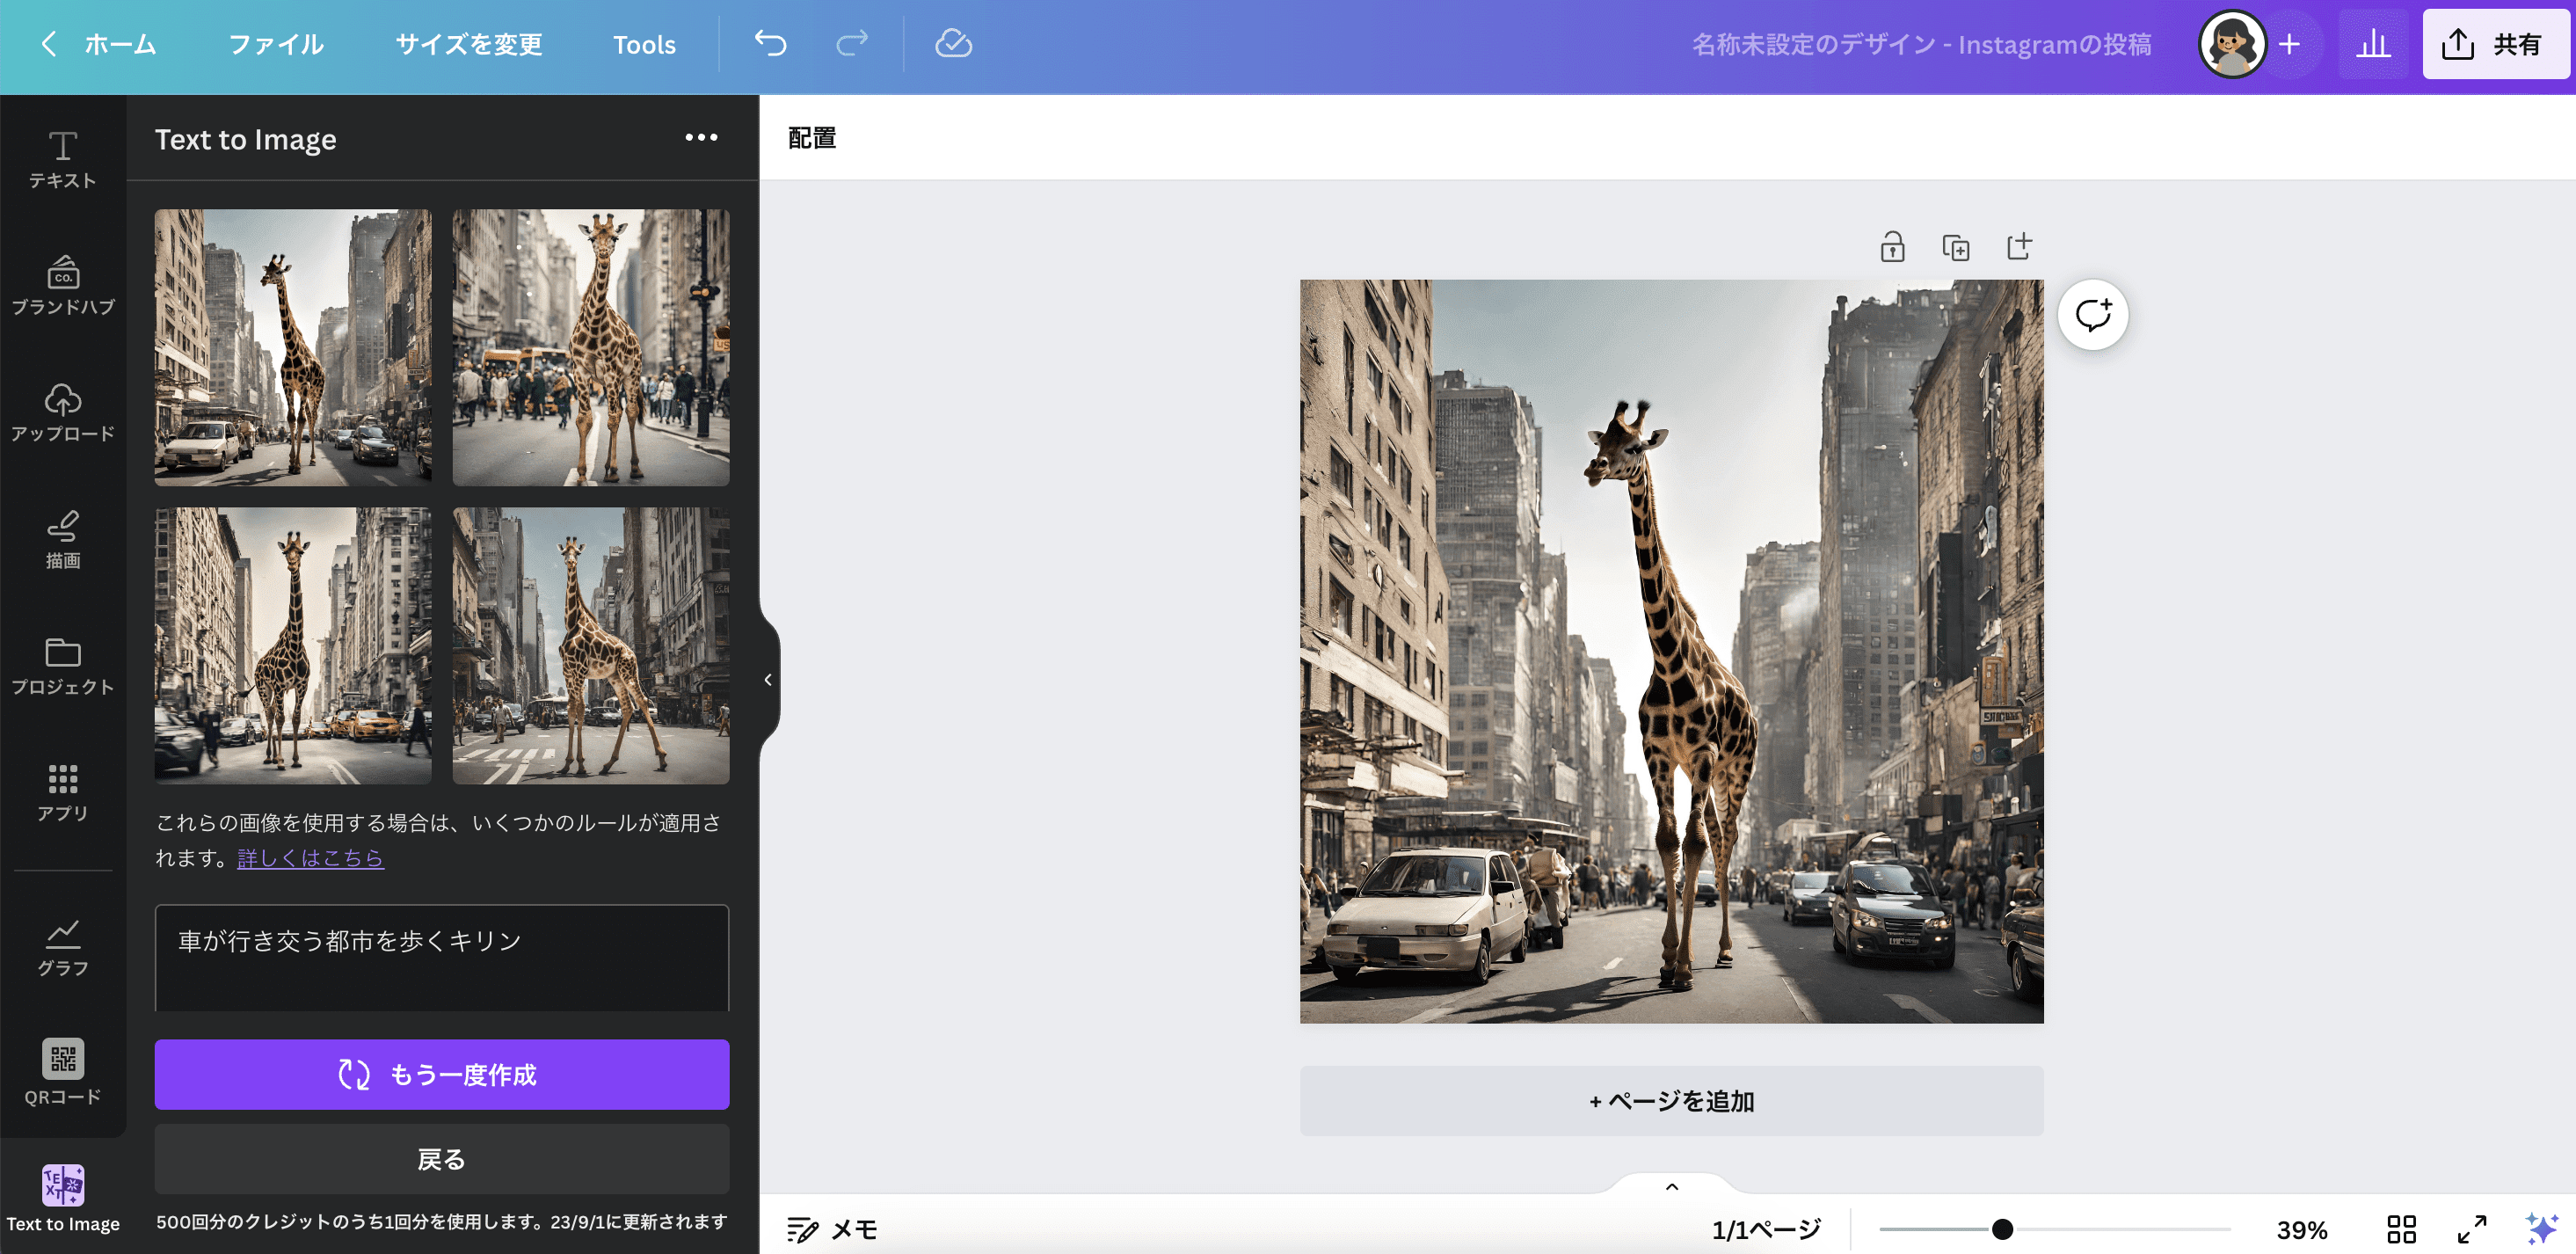Viewport: 2576px width, 1254px height.
Task: Click the add comment bubble icon
Action: pyautogui.click(x=2092, y=315)
